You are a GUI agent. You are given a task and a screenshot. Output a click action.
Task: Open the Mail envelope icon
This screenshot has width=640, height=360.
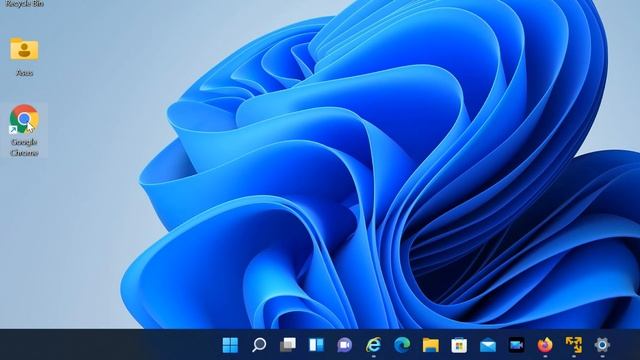click(488, 345)
